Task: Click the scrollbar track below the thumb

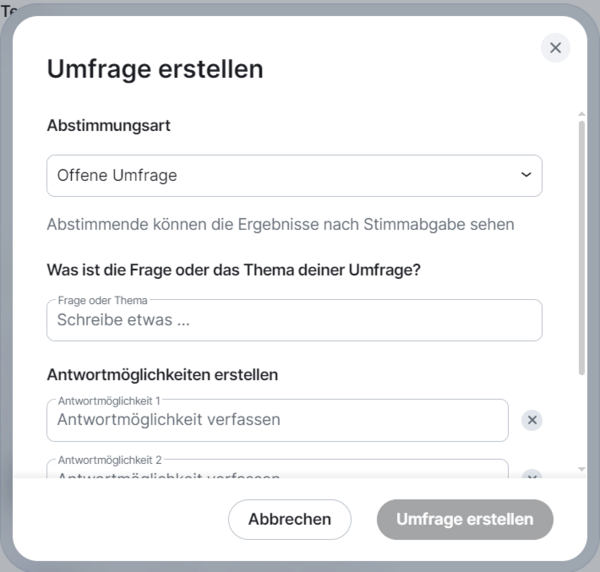Action: tap(582, 420)
